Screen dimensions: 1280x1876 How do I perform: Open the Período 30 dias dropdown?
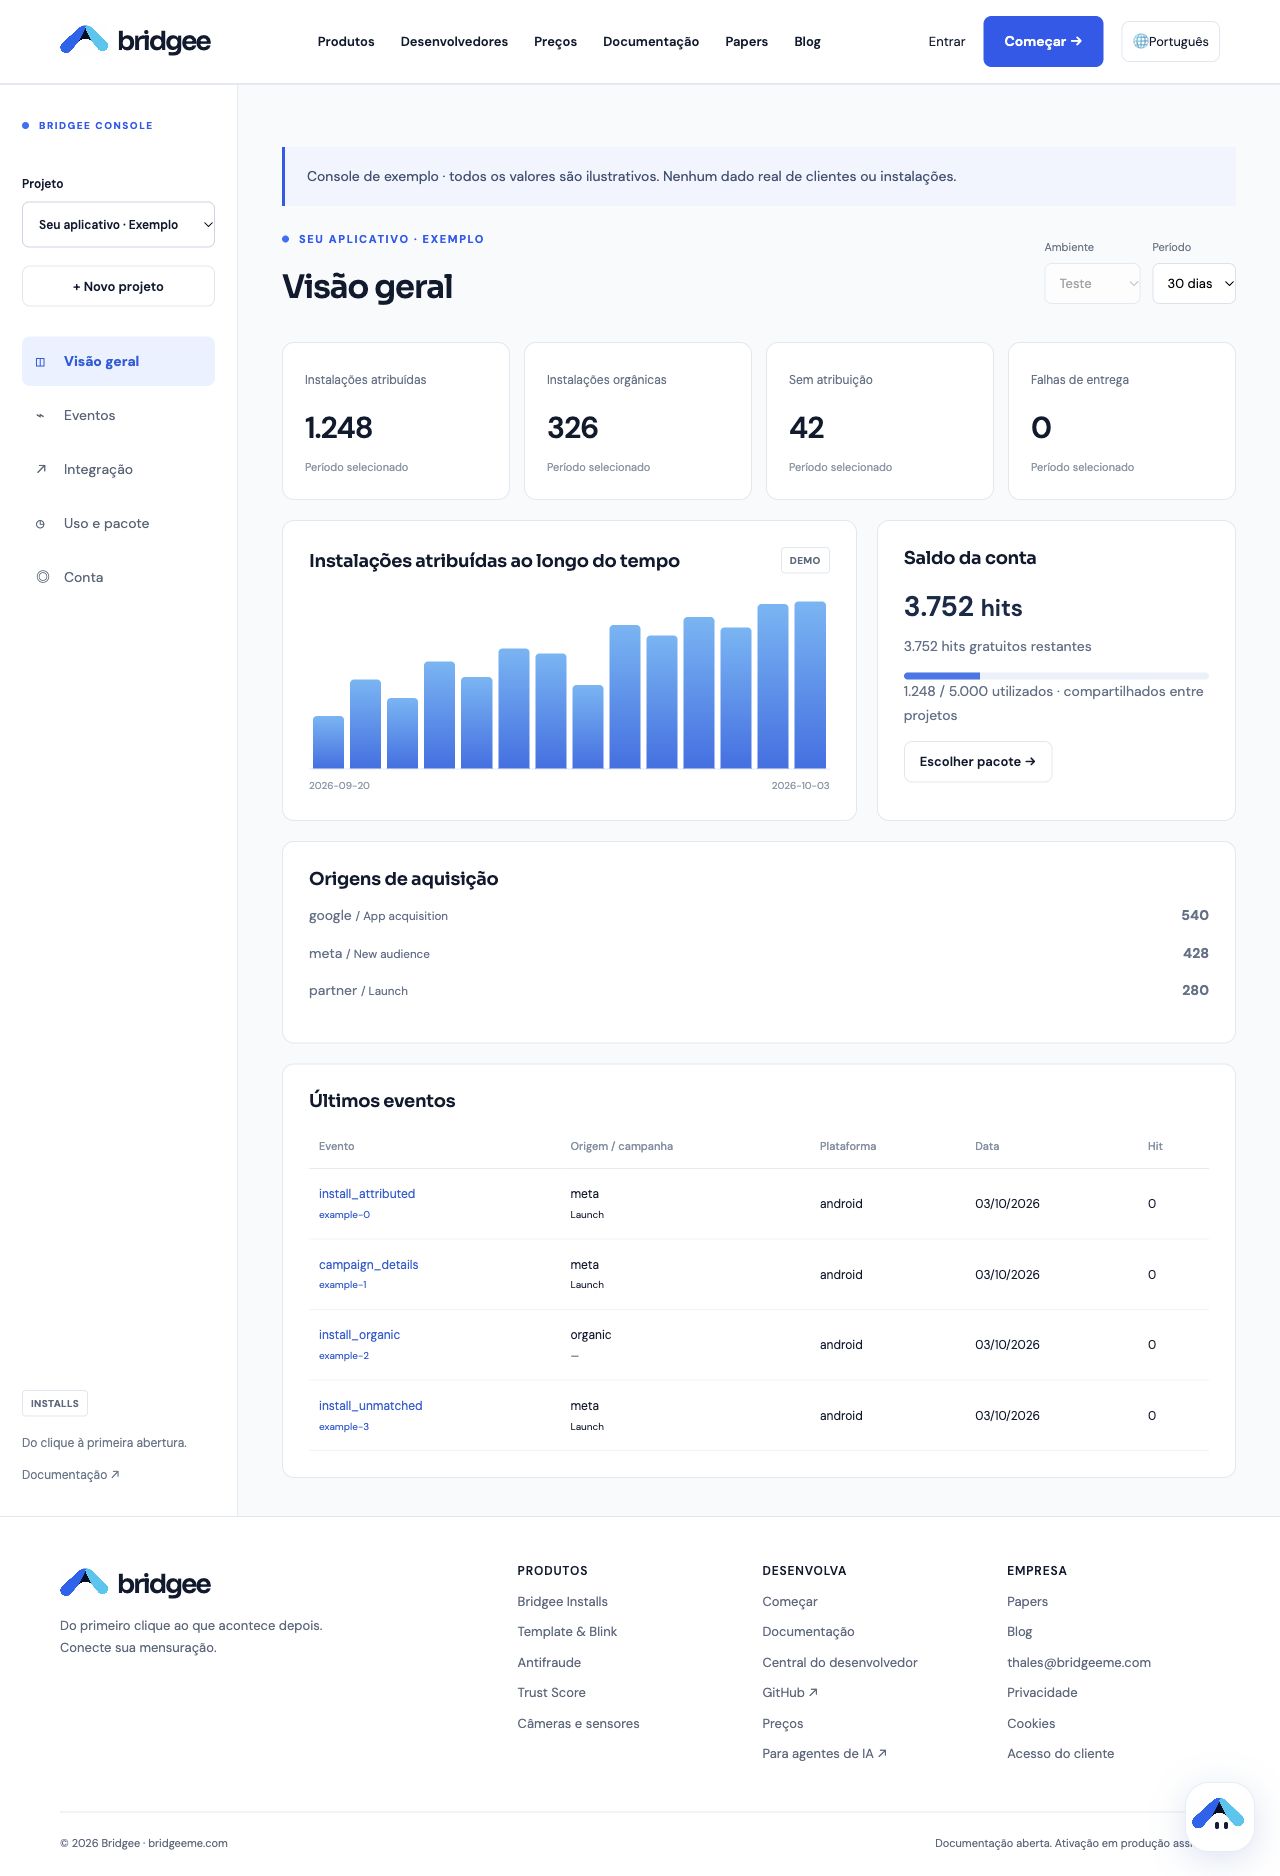coord(1194,284)
